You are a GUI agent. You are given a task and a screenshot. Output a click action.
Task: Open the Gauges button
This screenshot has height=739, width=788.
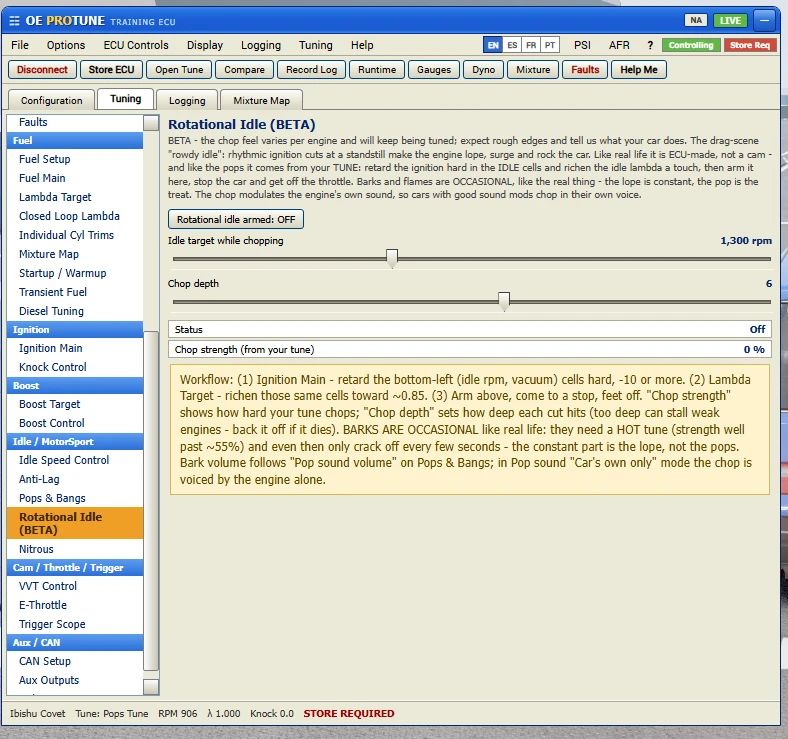coord(434,70)
